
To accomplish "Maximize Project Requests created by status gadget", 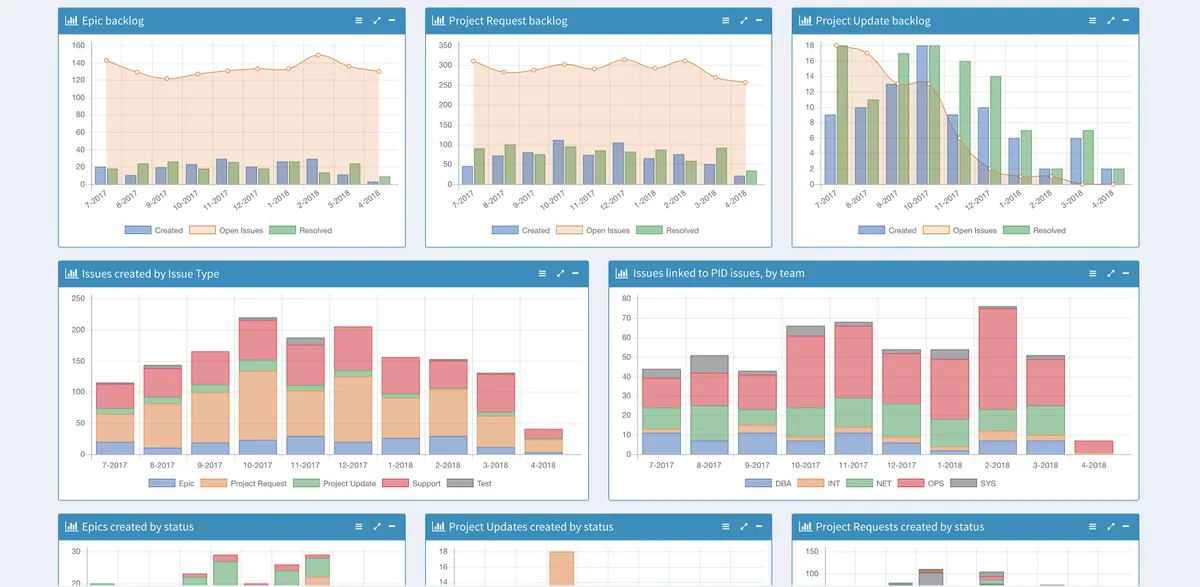I will tap(1111, 526).
